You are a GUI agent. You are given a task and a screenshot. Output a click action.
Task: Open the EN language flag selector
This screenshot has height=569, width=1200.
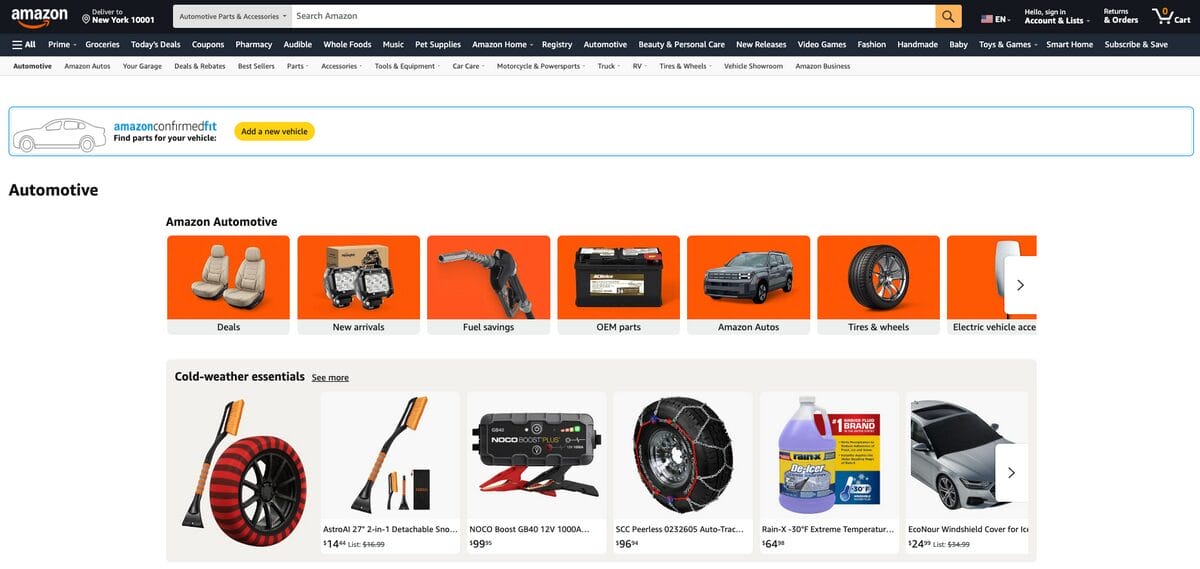coord(996,18)
